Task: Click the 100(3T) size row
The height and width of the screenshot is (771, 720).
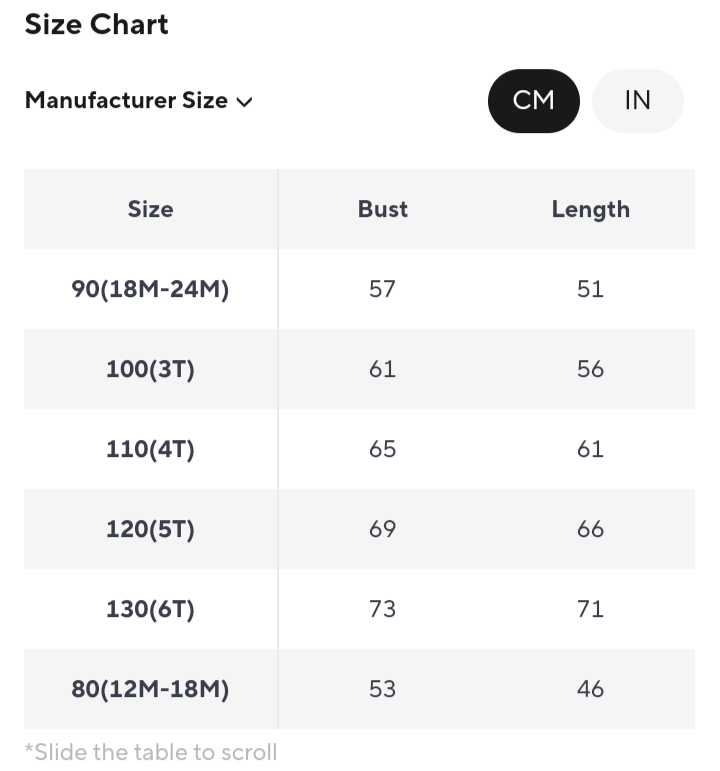Action: (x=150, y=369)
